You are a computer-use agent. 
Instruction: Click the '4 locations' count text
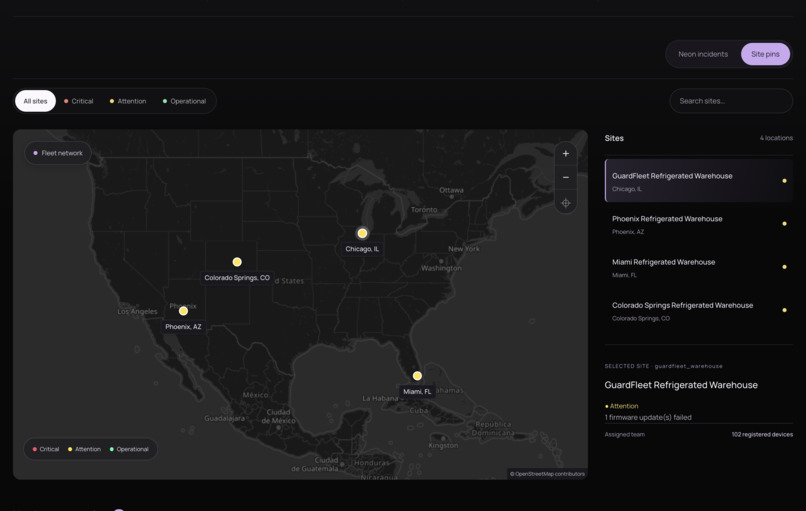(x=776, y=138)
